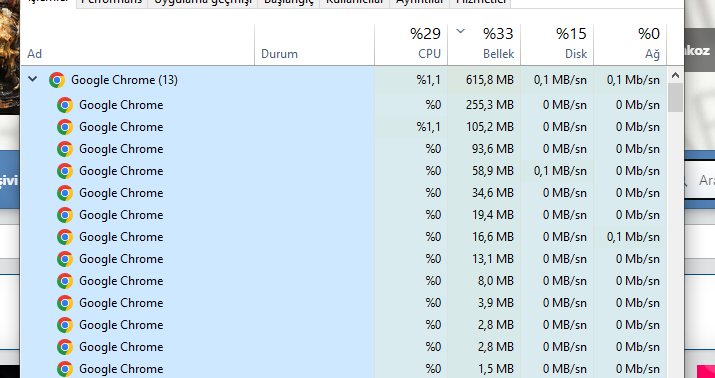Click Chrome icon on the 34,6 MB row
The image size is (715, 378).
(x=65, y=193)
